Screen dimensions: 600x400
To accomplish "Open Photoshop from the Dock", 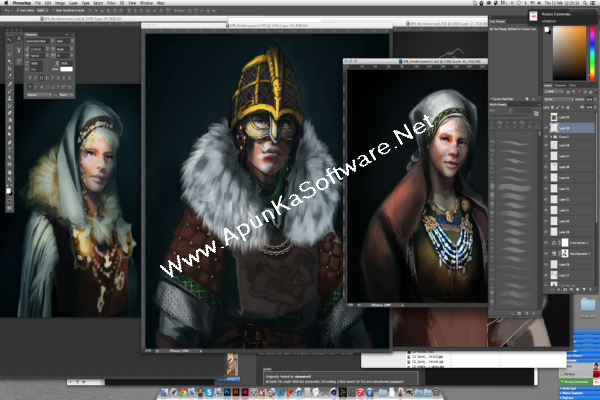I will point(227,392).
